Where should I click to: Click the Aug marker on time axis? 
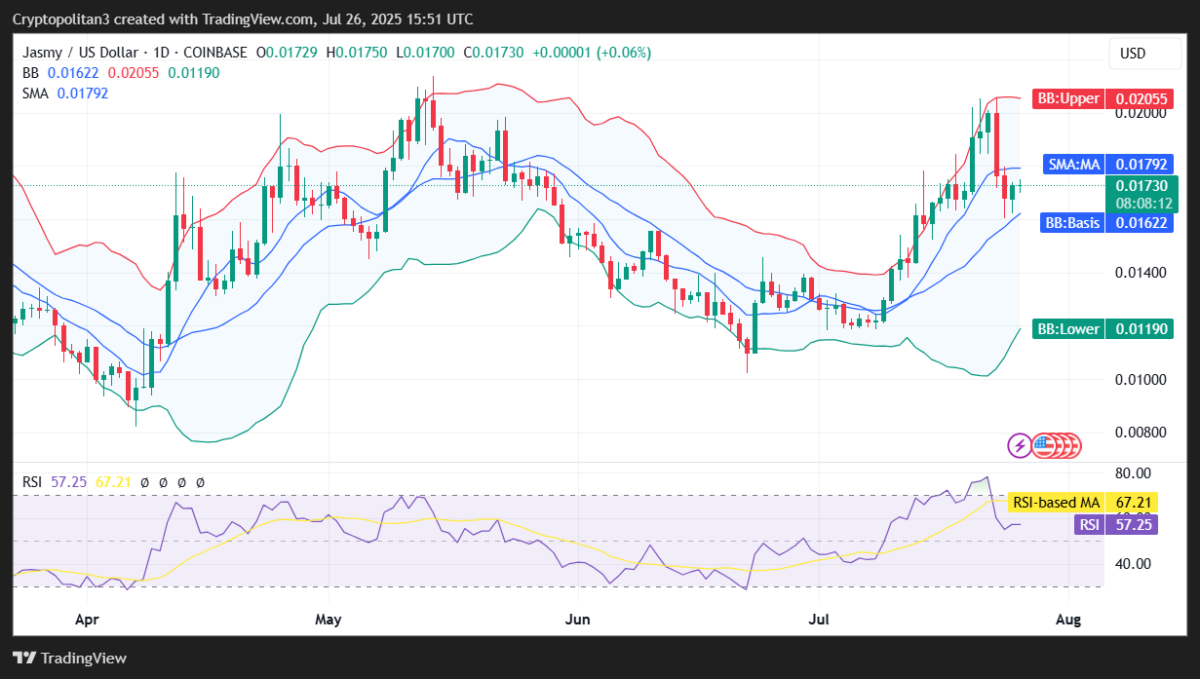pos(1070,620)
